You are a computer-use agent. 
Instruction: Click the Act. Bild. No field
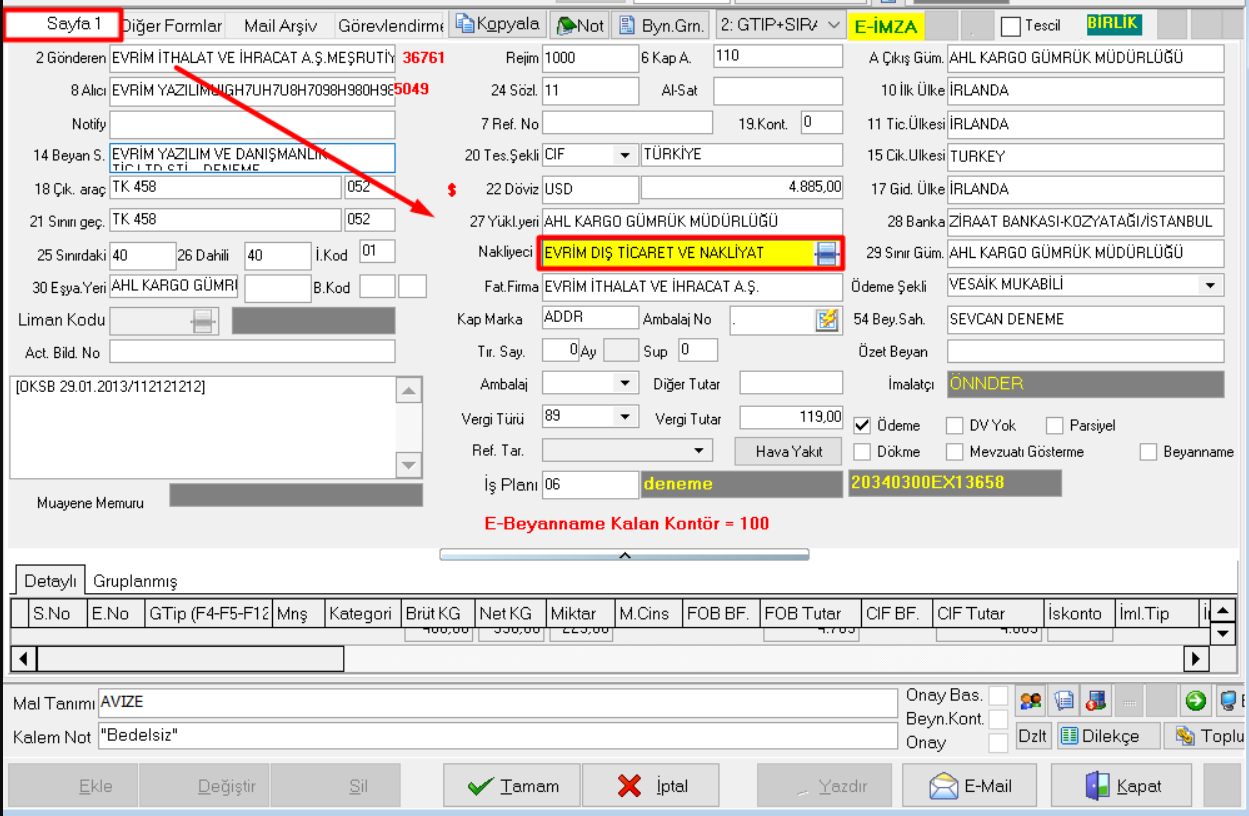click(x=252, y=352)
